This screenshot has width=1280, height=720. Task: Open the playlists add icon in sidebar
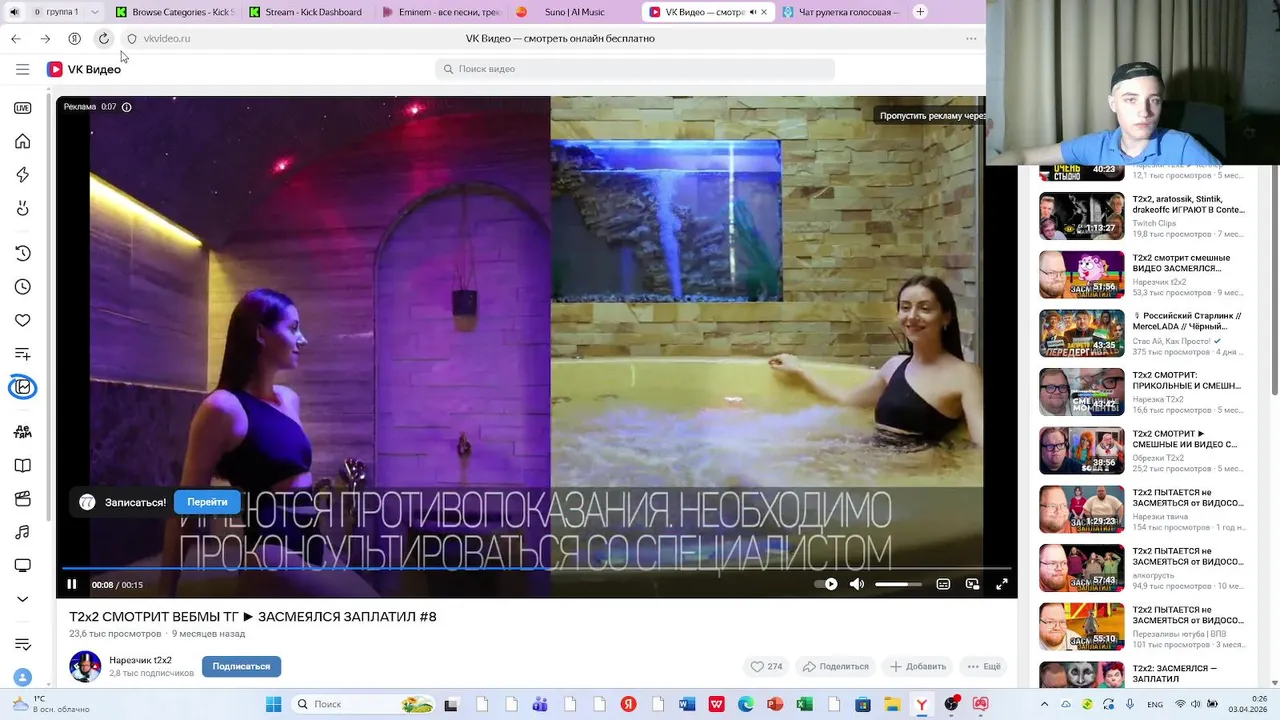click(22, 354)
